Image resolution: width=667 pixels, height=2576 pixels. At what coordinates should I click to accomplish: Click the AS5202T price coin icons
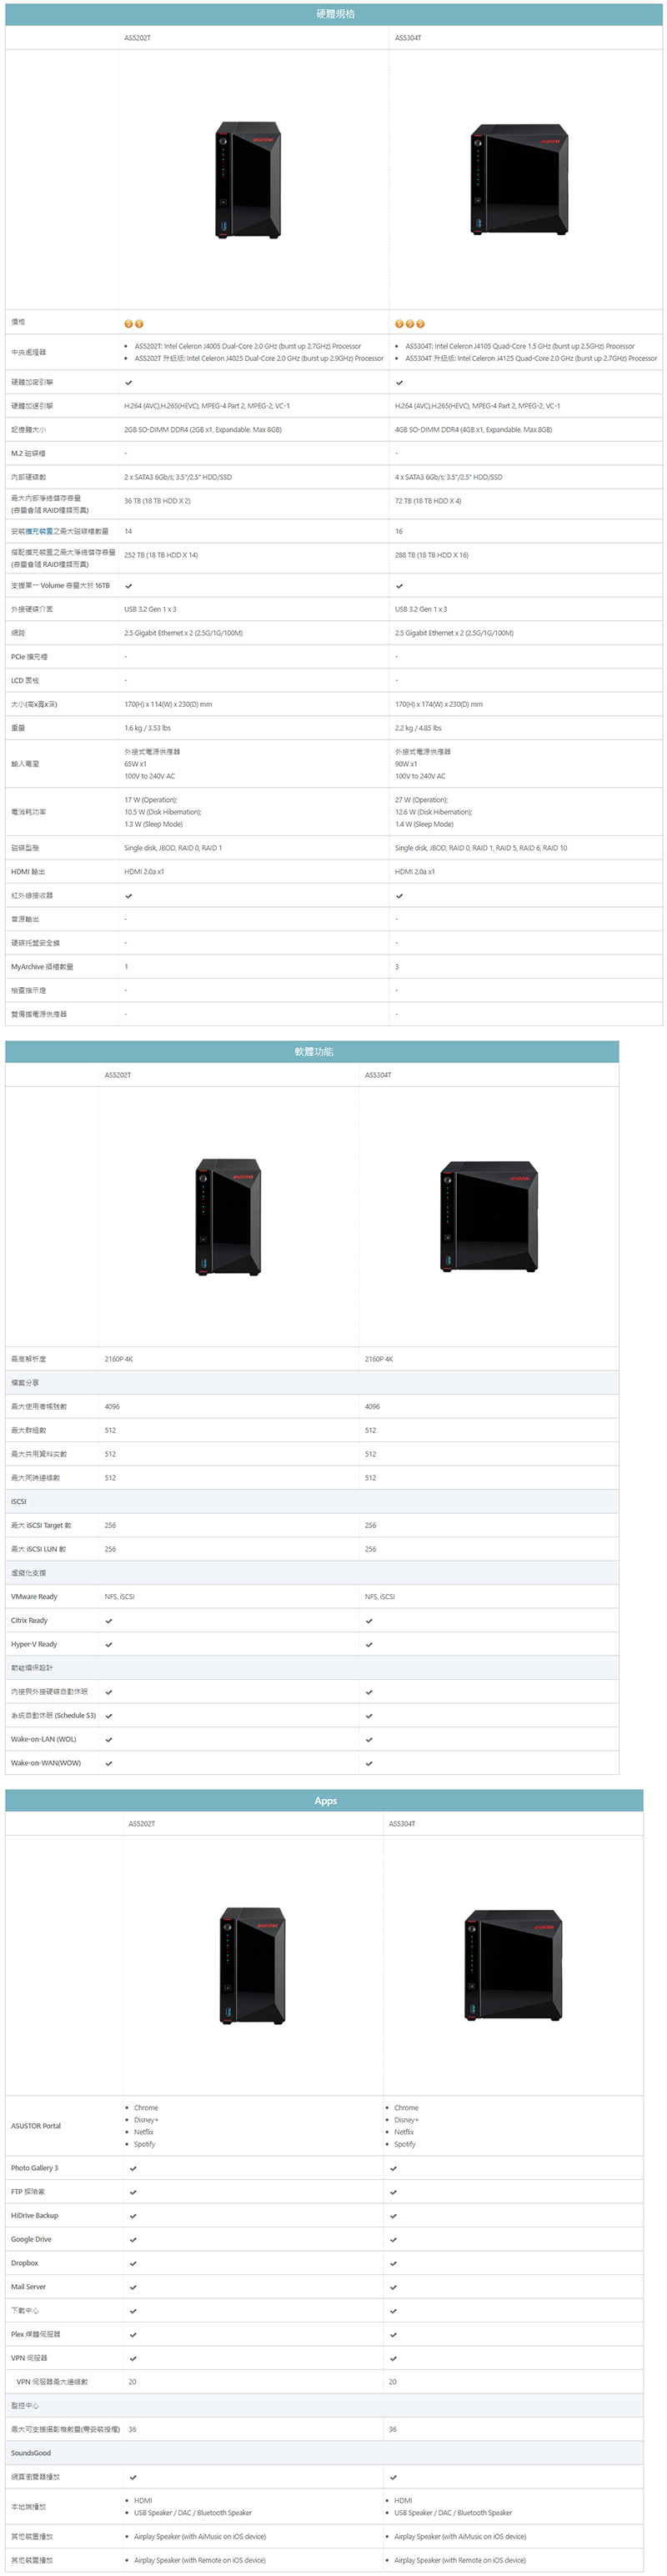click(x=133, y=323)
